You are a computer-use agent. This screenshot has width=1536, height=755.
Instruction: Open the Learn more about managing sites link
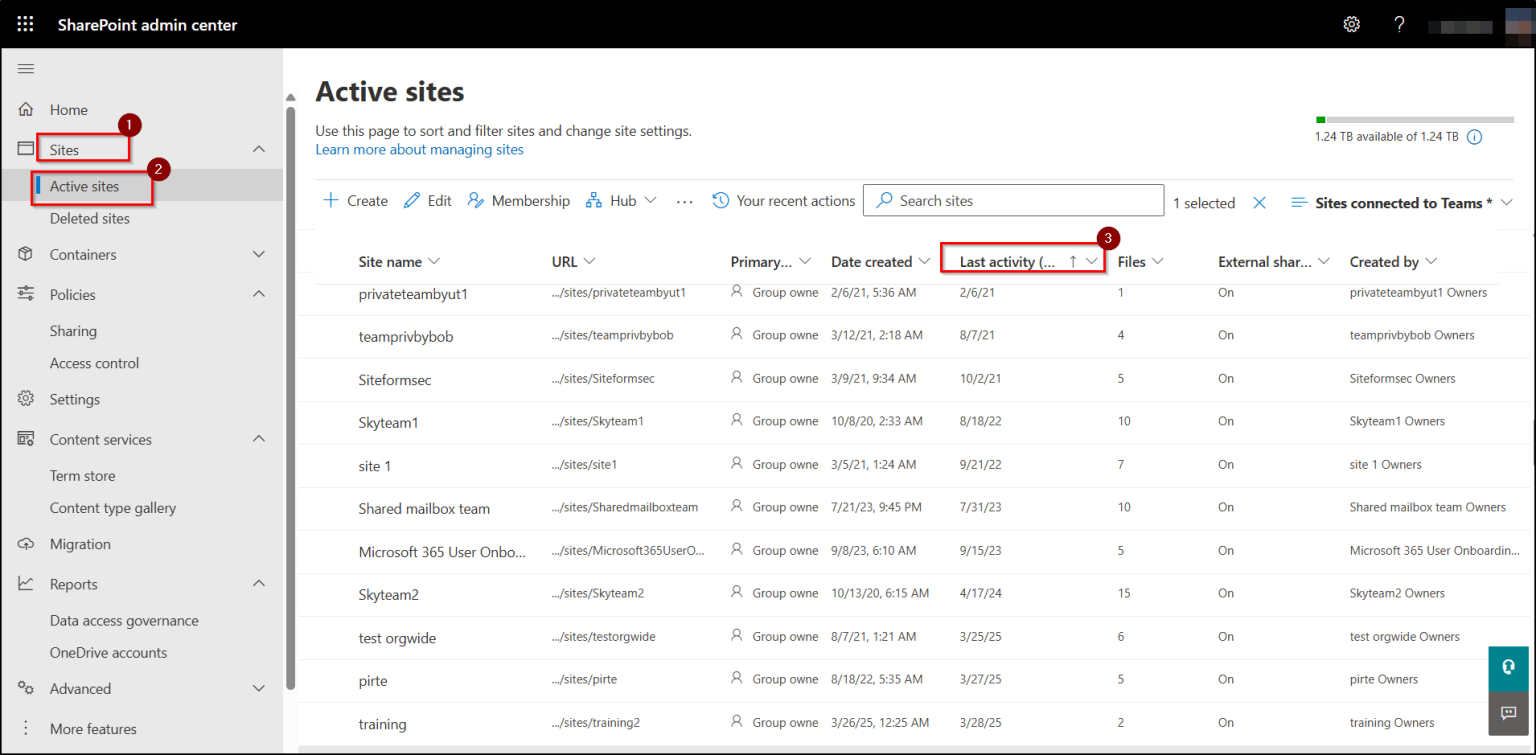coord(419,149)
